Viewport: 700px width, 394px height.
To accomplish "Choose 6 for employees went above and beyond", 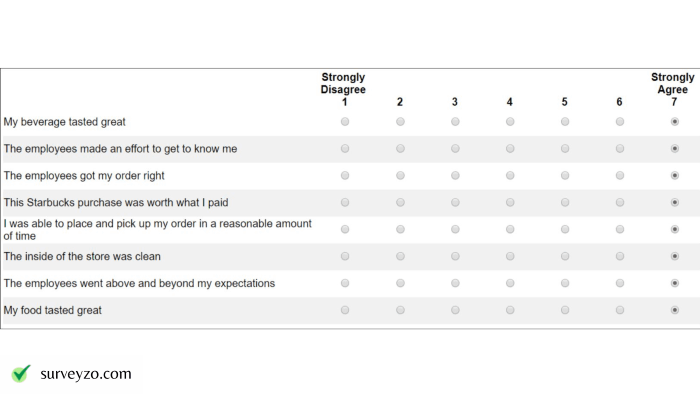I will coord(620,283).
